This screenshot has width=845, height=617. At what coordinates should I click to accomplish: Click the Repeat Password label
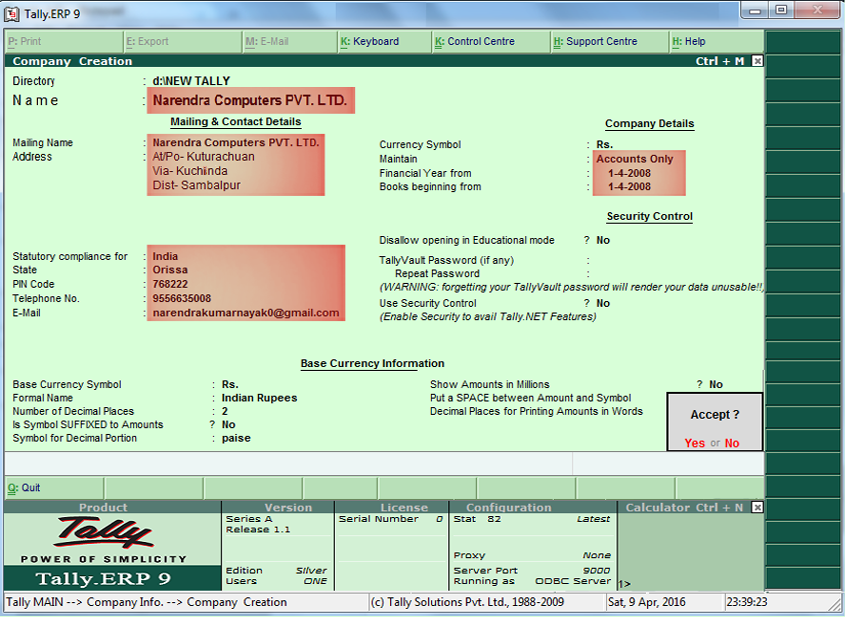(437, 274)
